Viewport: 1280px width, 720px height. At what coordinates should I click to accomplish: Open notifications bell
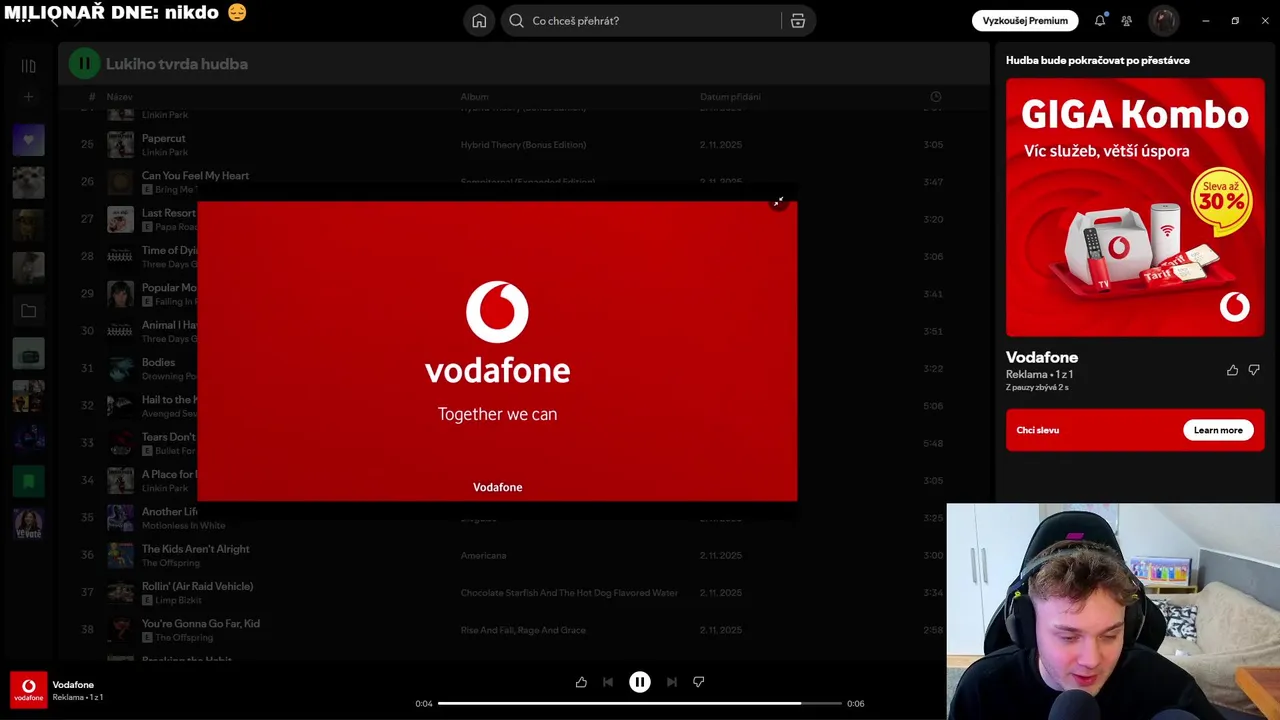[x=1100, y=21]
